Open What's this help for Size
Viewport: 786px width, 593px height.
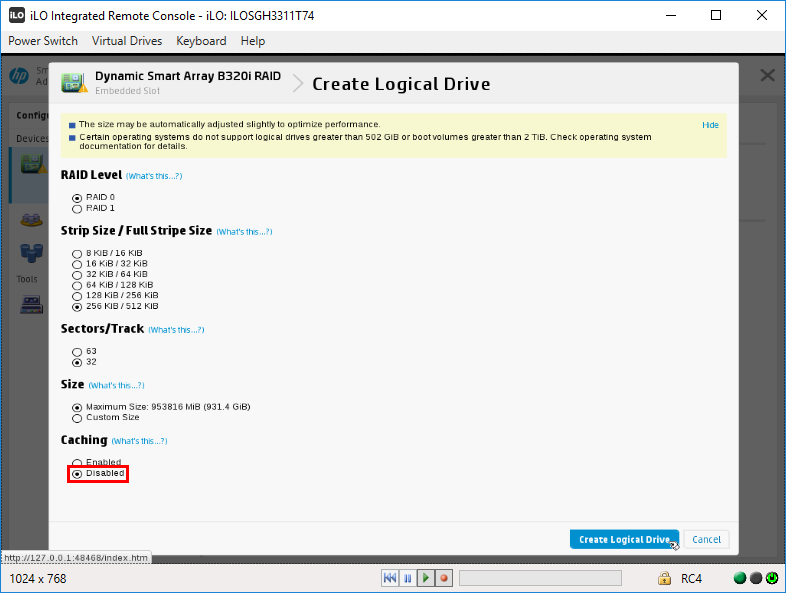[116, 385]
